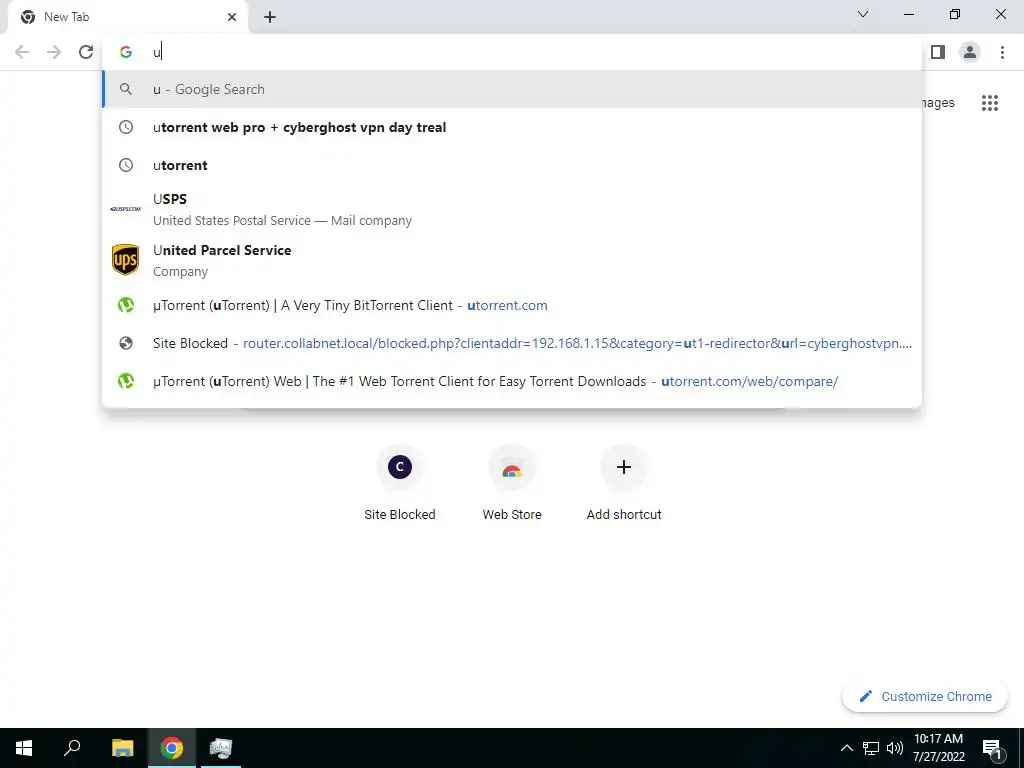Screen dimensions: 1024x768
Task: Reload the page with the refresh icon
Action: (86, 52)
